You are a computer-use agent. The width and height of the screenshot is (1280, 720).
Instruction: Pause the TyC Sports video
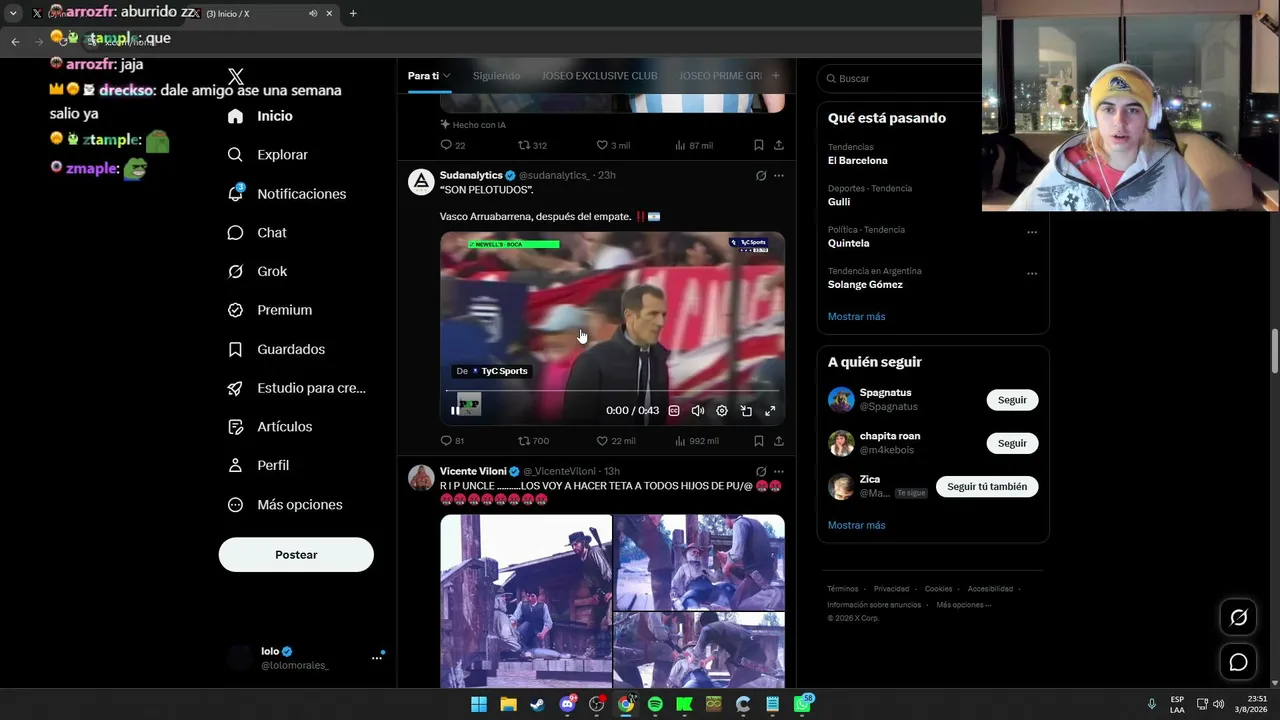coord(455,410)
